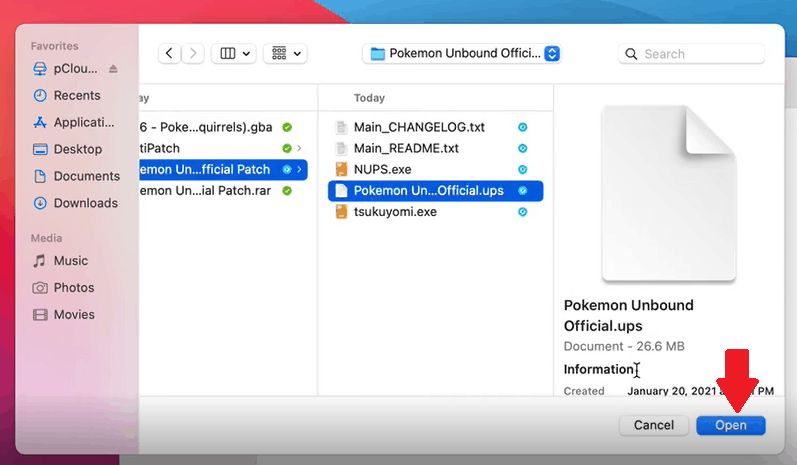This screenshot has height=465, width=797.
Task: Click the Open button
Action: point(731,425)
